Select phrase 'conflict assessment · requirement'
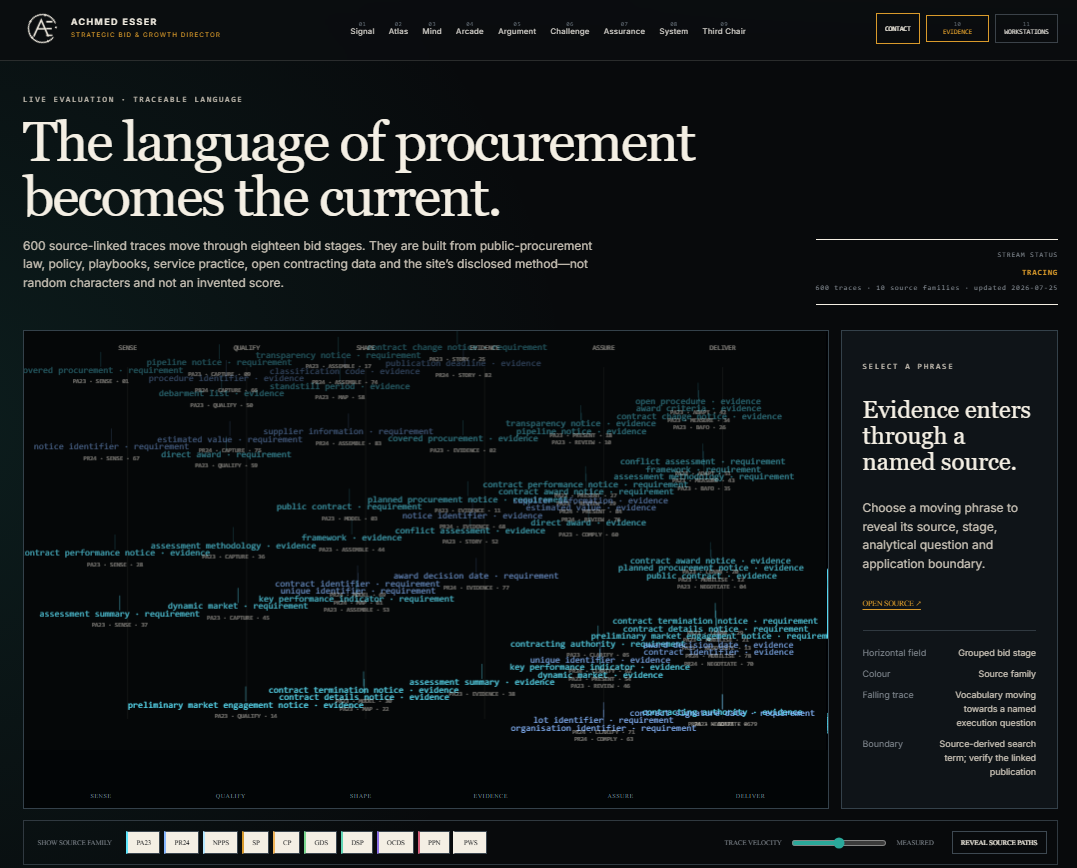 (703, 461)
